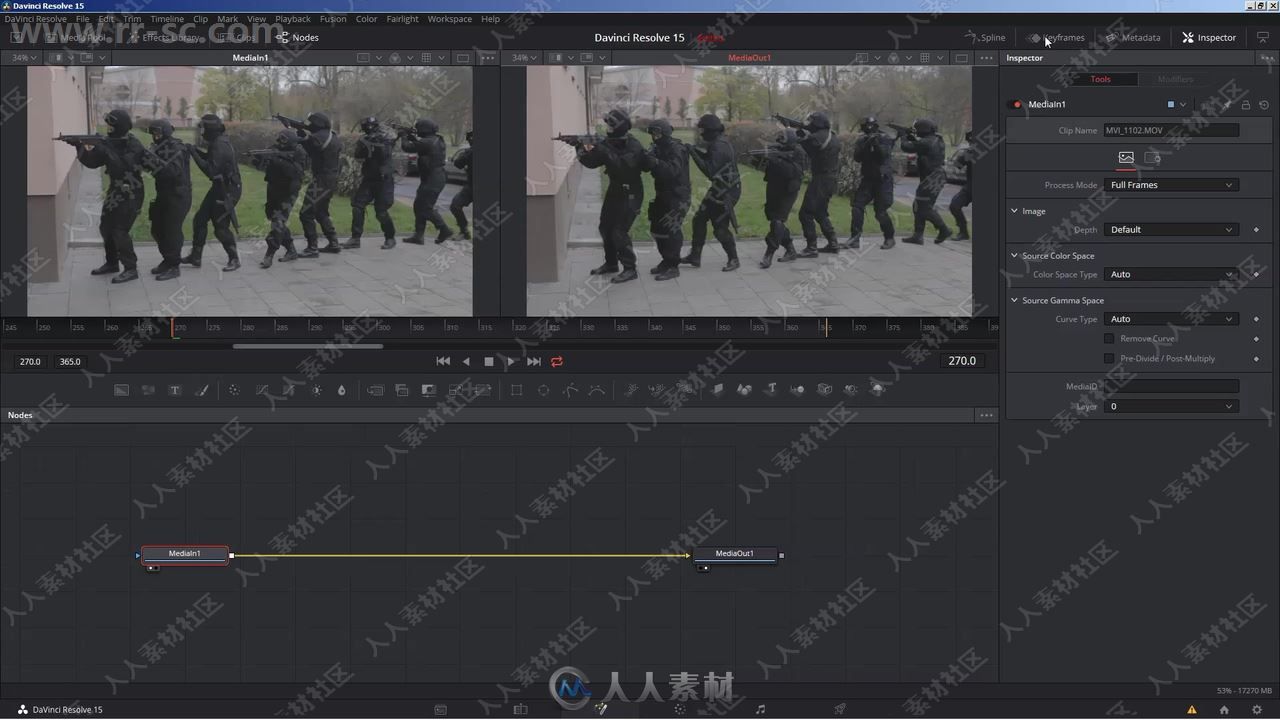Add a 3D Text node (T icon)
The image size is (1280, 720).
pos(772,389)
